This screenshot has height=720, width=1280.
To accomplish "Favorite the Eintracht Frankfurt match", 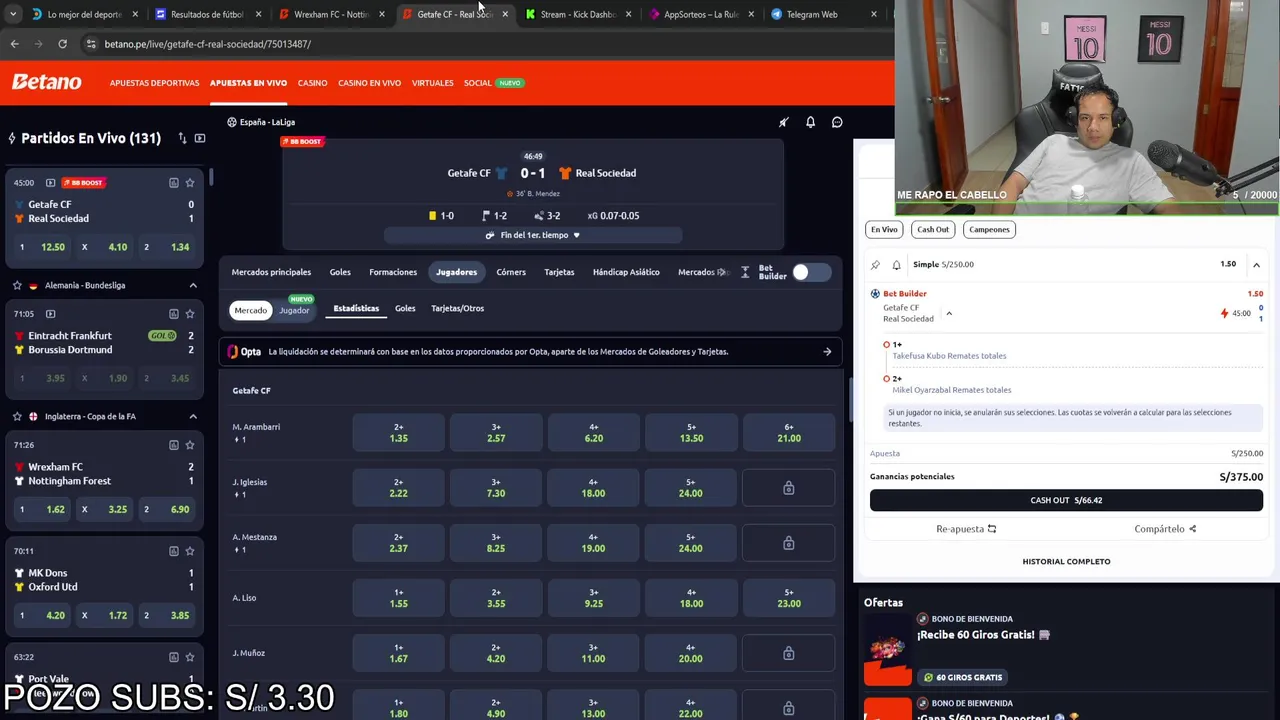I will pyautogui.click(x=190, y=314).
